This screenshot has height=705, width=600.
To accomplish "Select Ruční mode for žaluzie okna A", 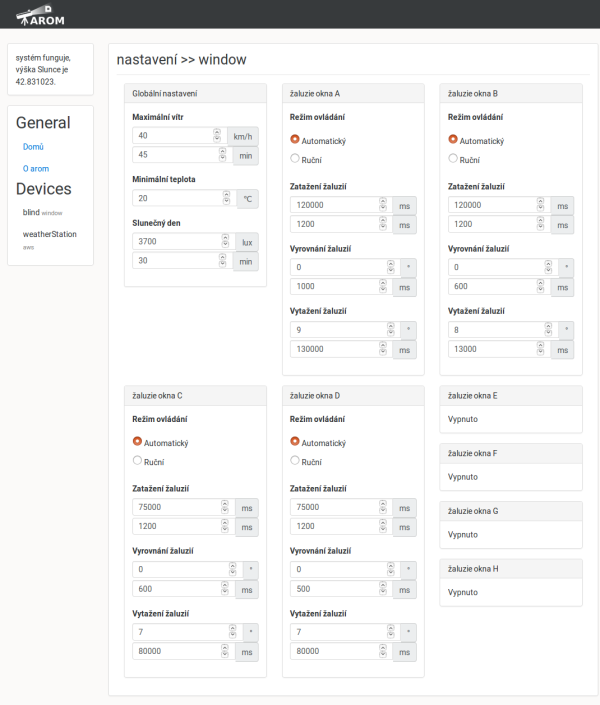I will pyautogui.click(x=295, y=158).
